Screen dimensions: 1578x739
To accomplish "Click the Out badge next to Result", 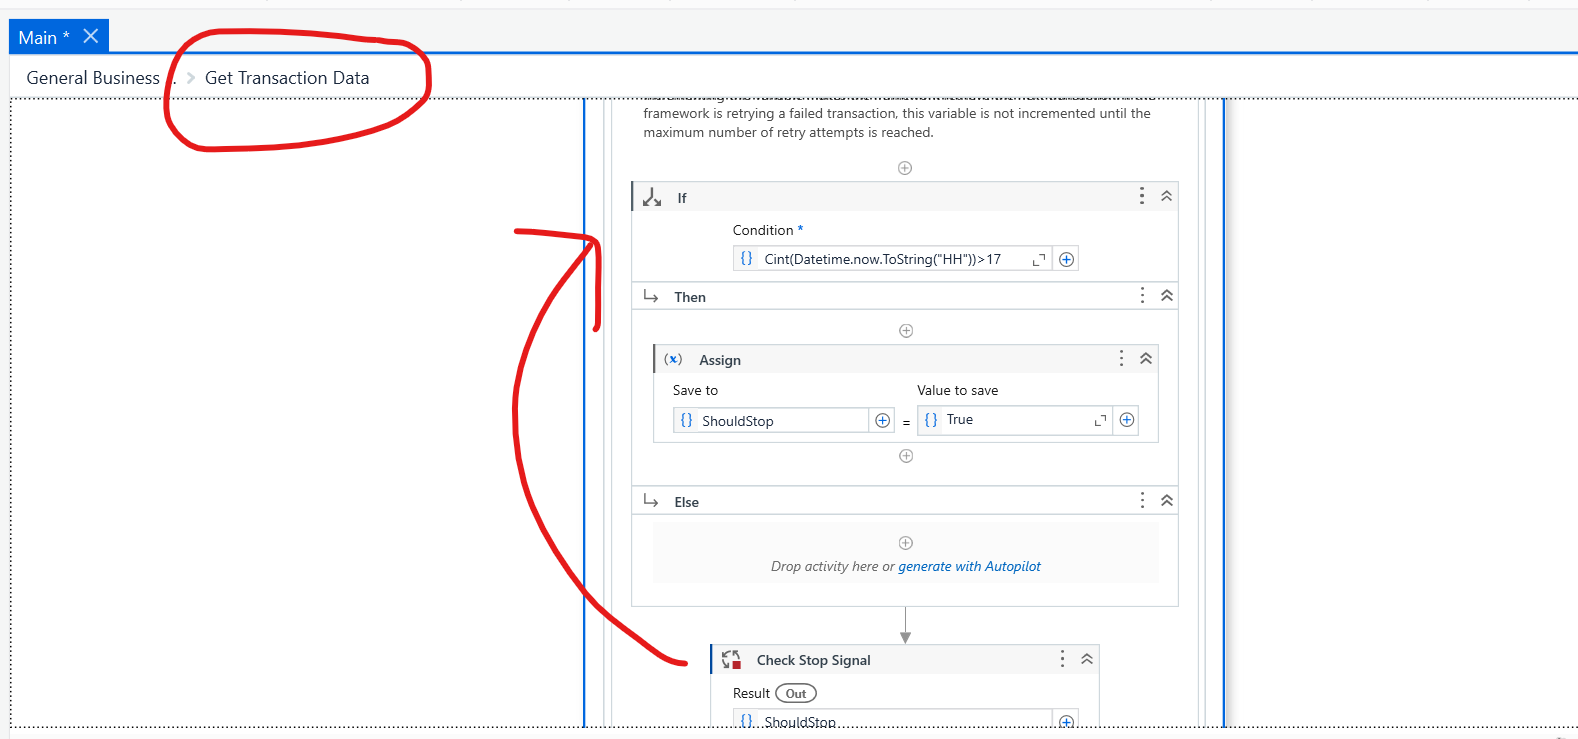I will [796, 693].
